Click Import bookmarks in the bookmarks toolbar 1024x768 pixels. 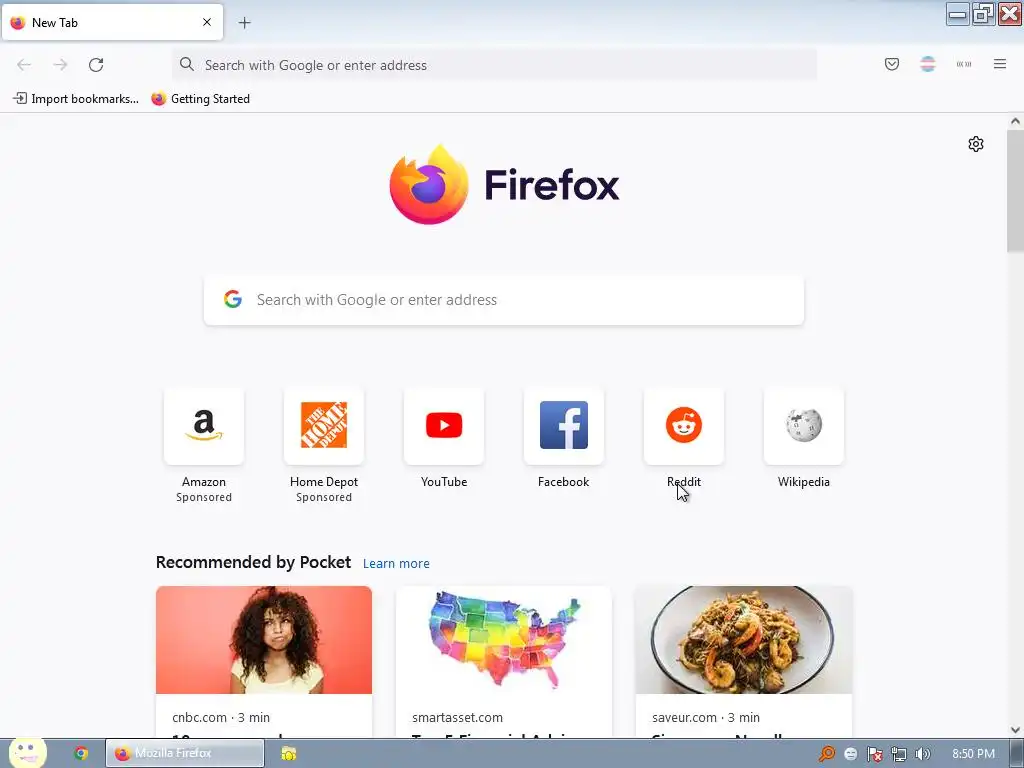click(76, 99)
